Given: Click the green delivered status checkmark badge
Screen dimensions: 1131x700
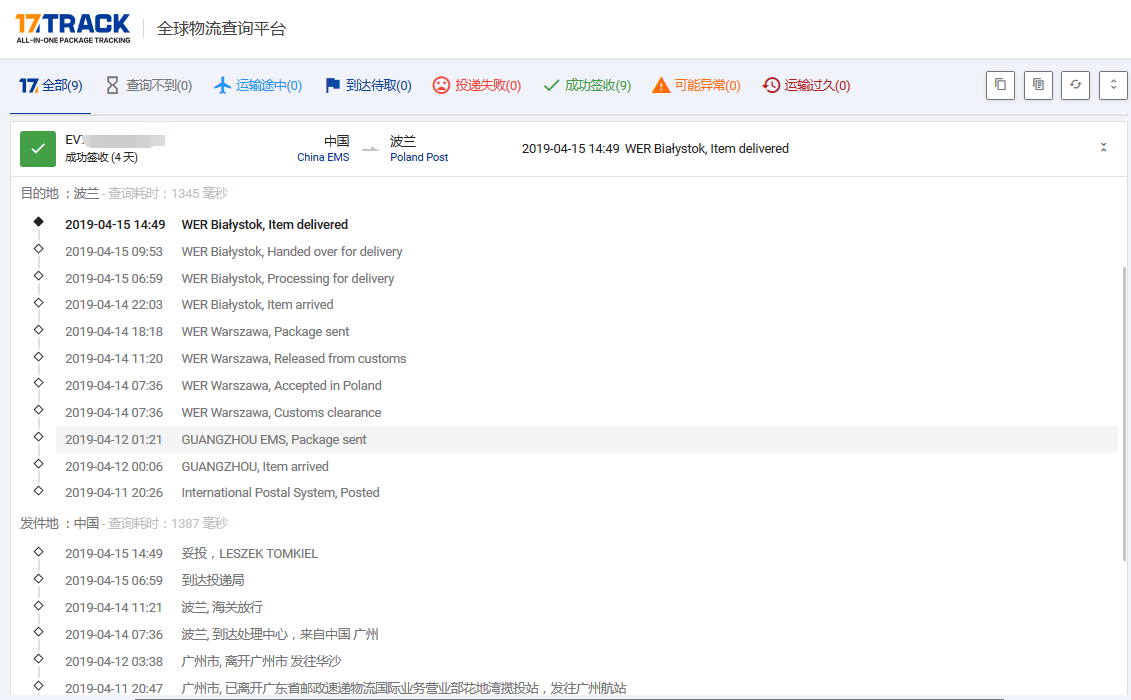Looking at the screenshot, I should pyautogui.click(x=37, y=148).
